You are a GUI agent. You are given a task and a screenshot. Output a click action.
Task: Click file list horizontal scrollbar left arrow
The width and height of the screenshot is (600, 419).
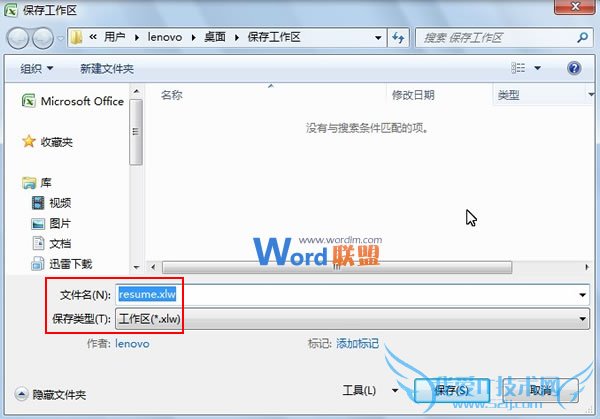(153, 267)
